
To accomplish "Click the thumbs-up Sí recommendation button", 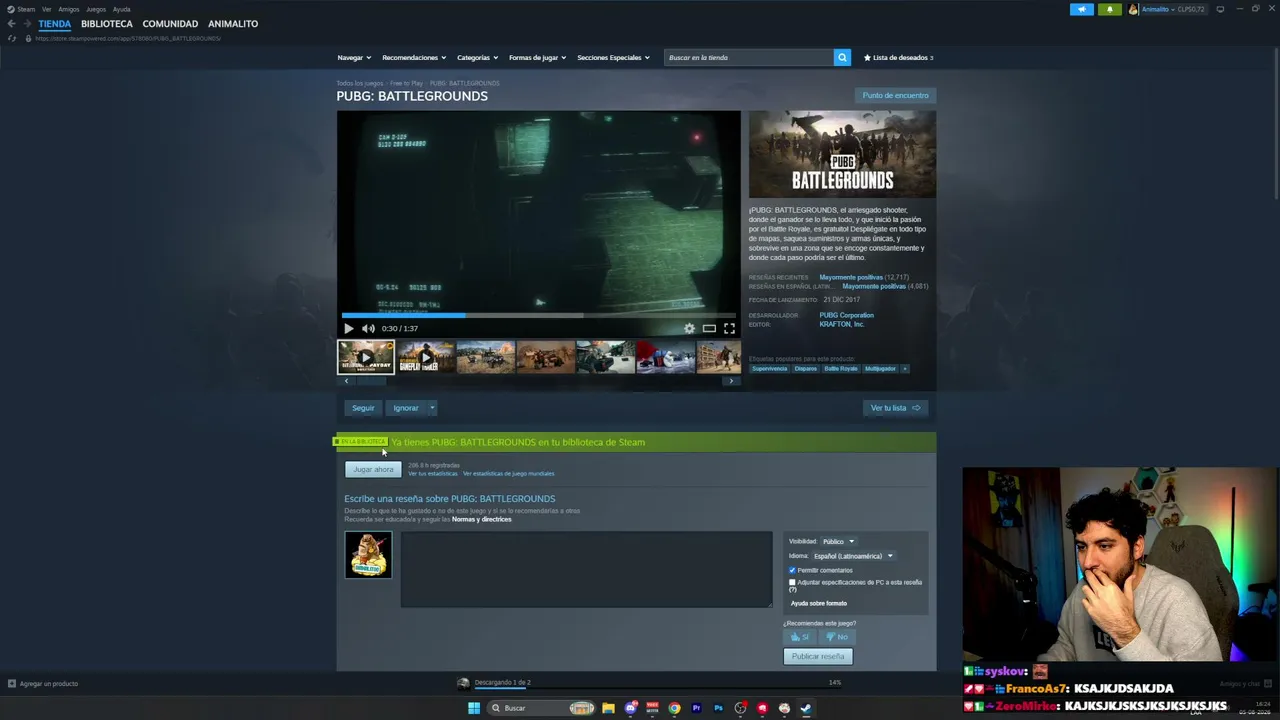I will click(799, 637).
